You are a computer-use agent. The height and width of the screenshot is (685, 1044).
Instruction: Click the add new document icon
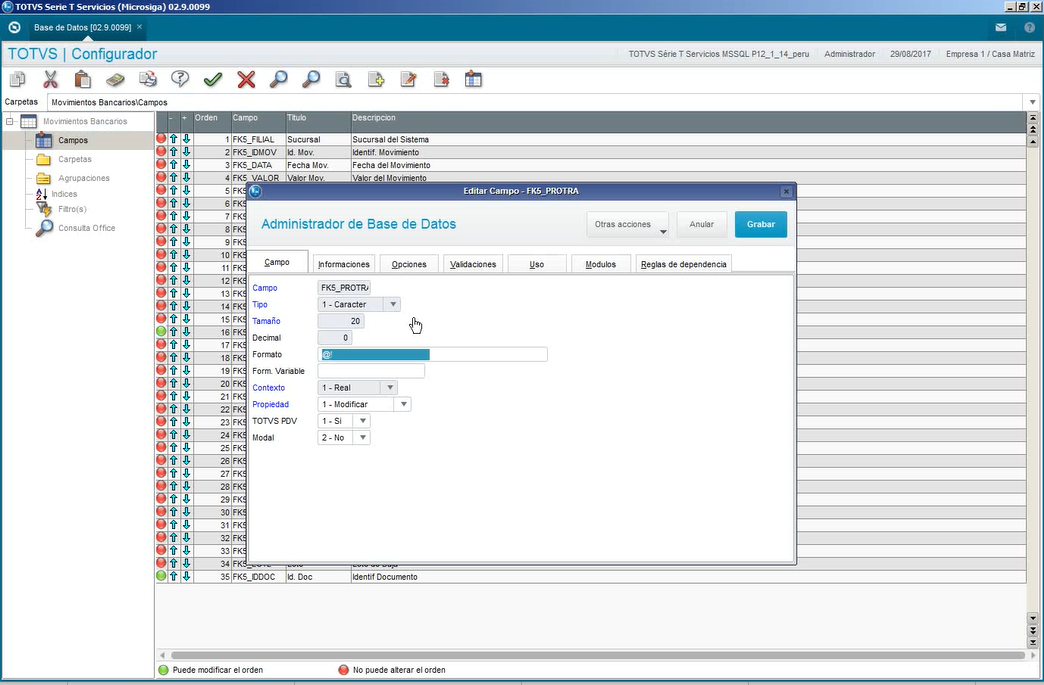[x=376, y=80]
